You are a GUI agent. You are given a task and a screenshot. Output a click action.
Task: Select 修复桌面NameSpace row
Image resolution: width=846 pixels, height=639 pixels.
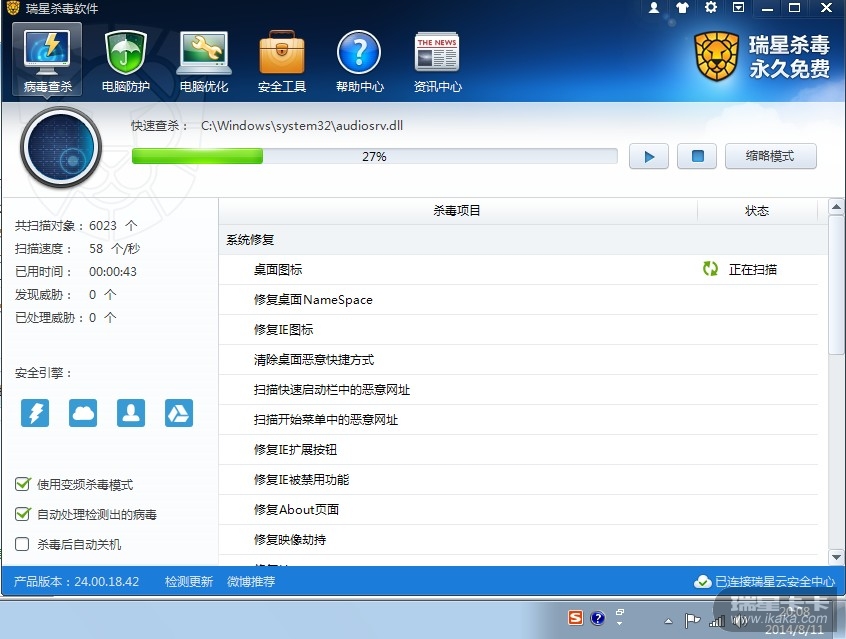(518, 300)
